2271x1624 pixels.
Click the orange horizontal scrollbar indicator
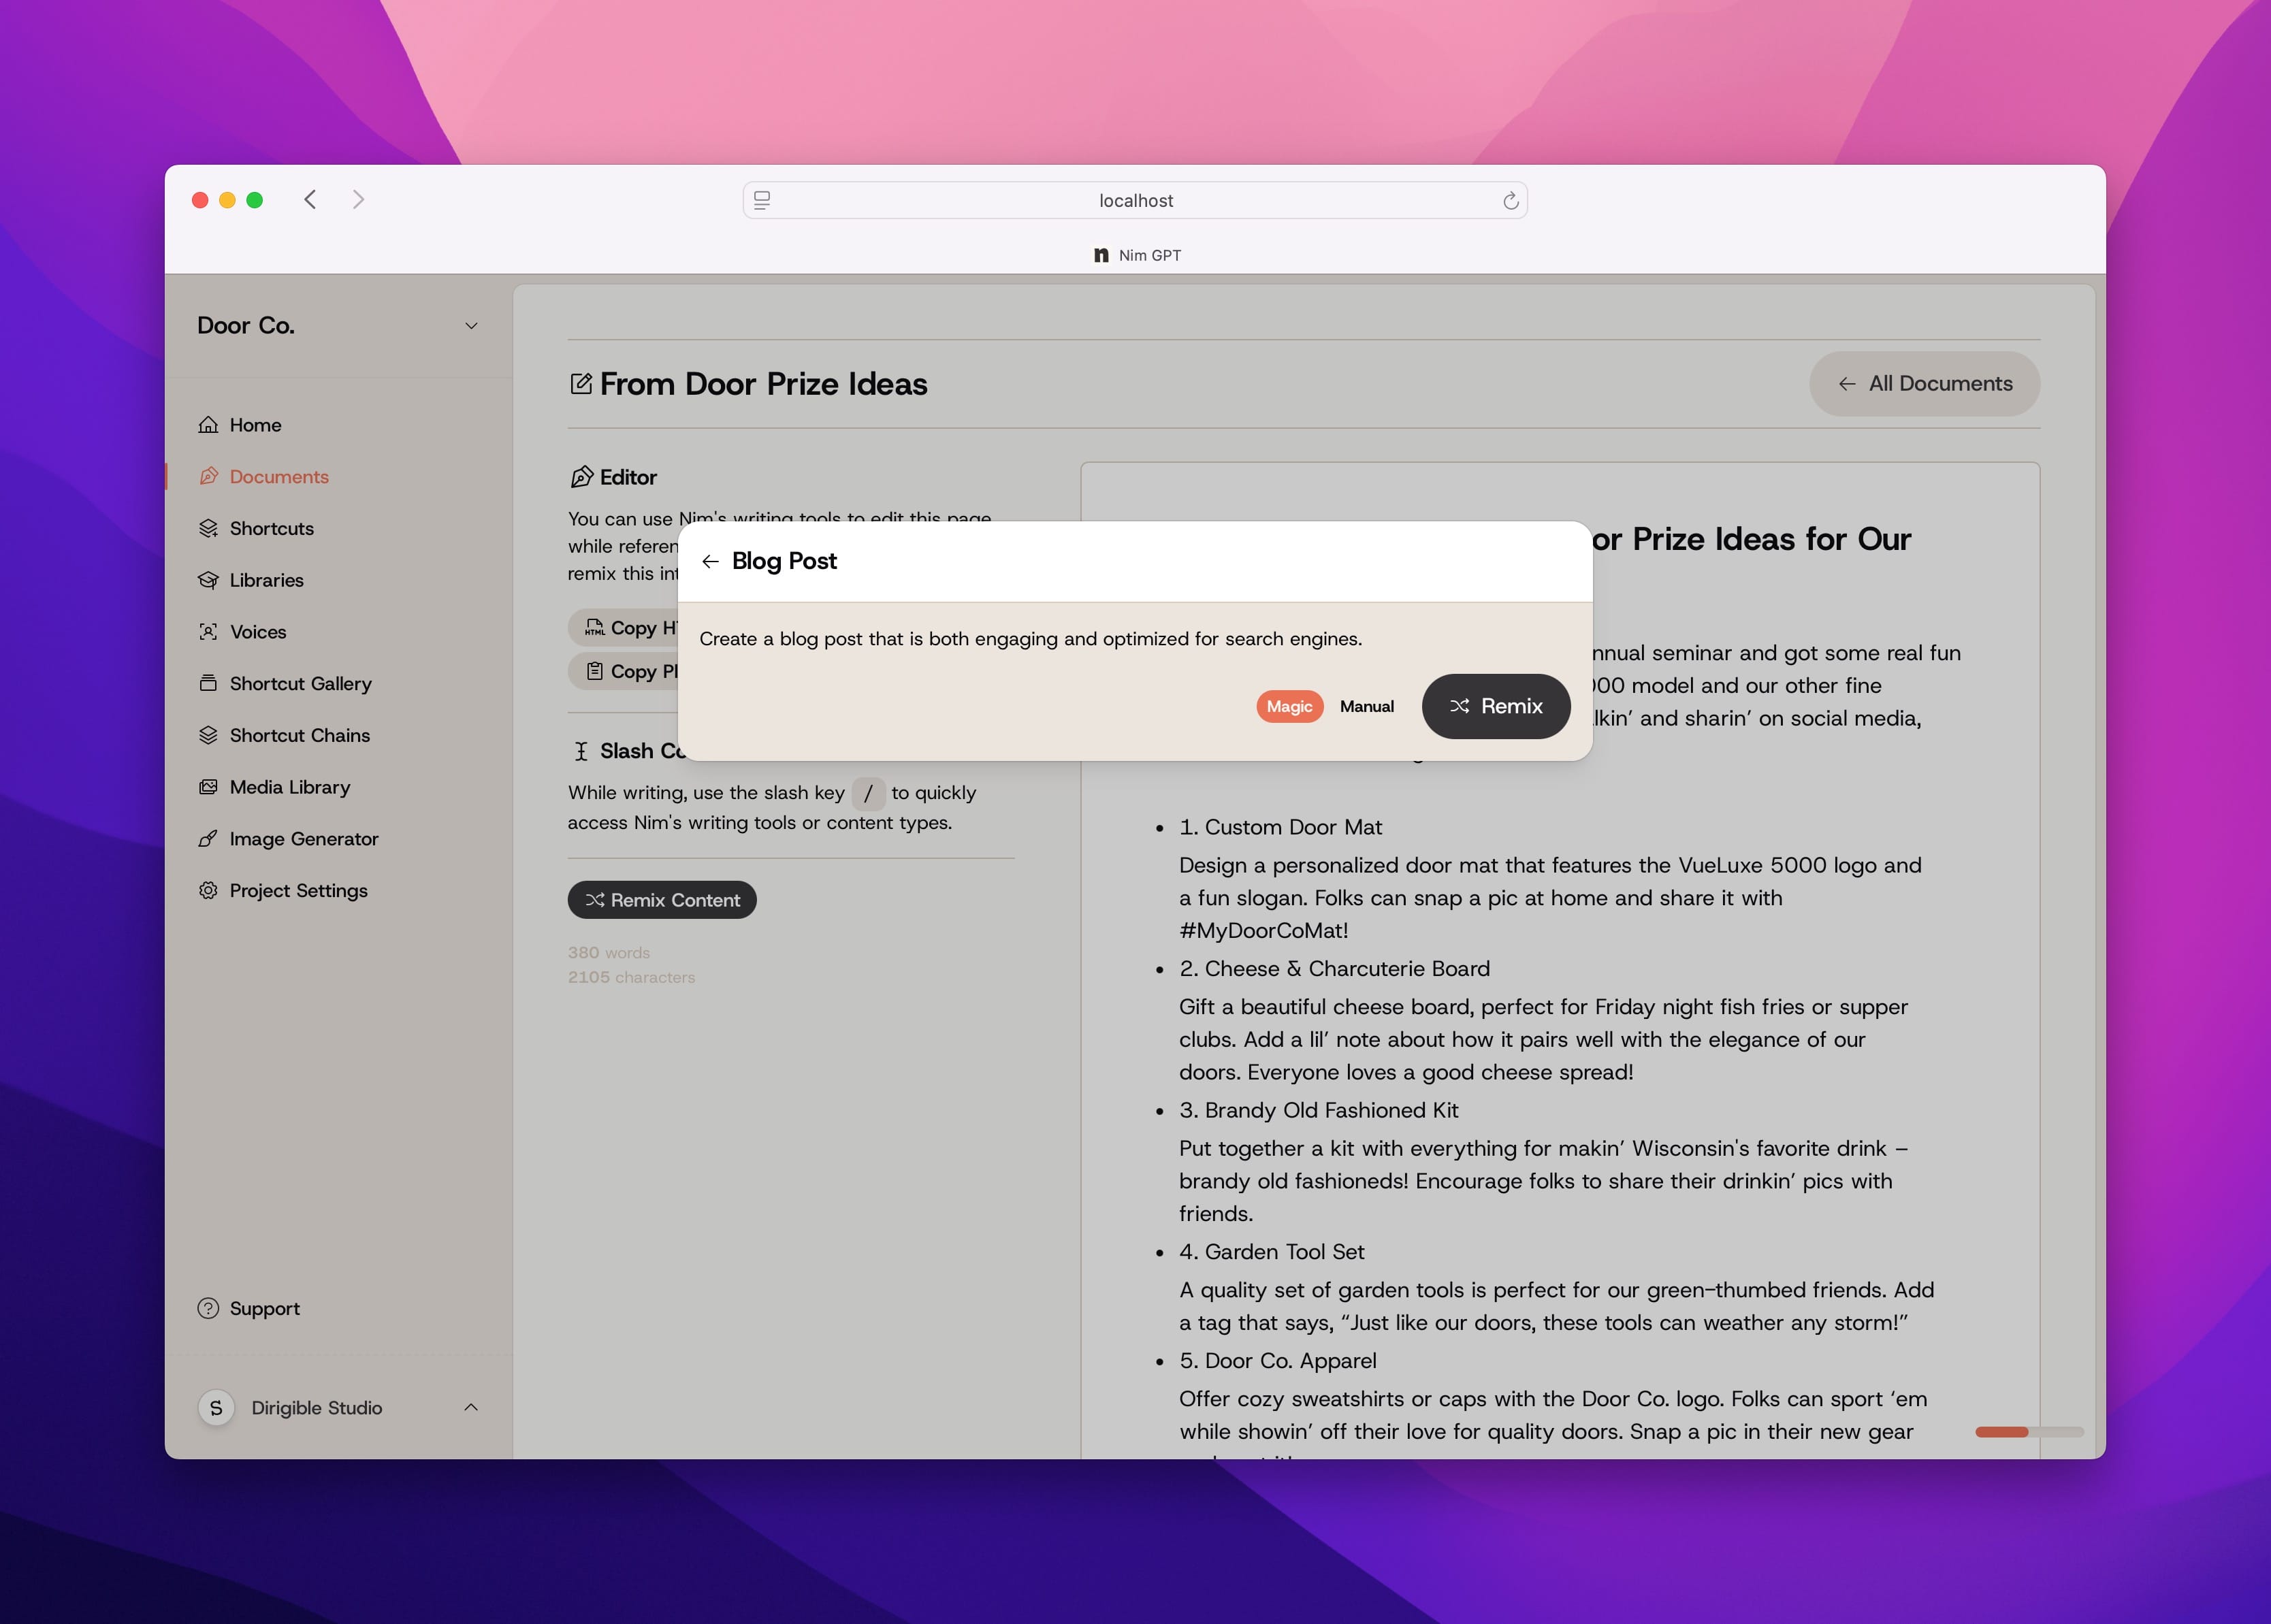click(2001, 1432)
